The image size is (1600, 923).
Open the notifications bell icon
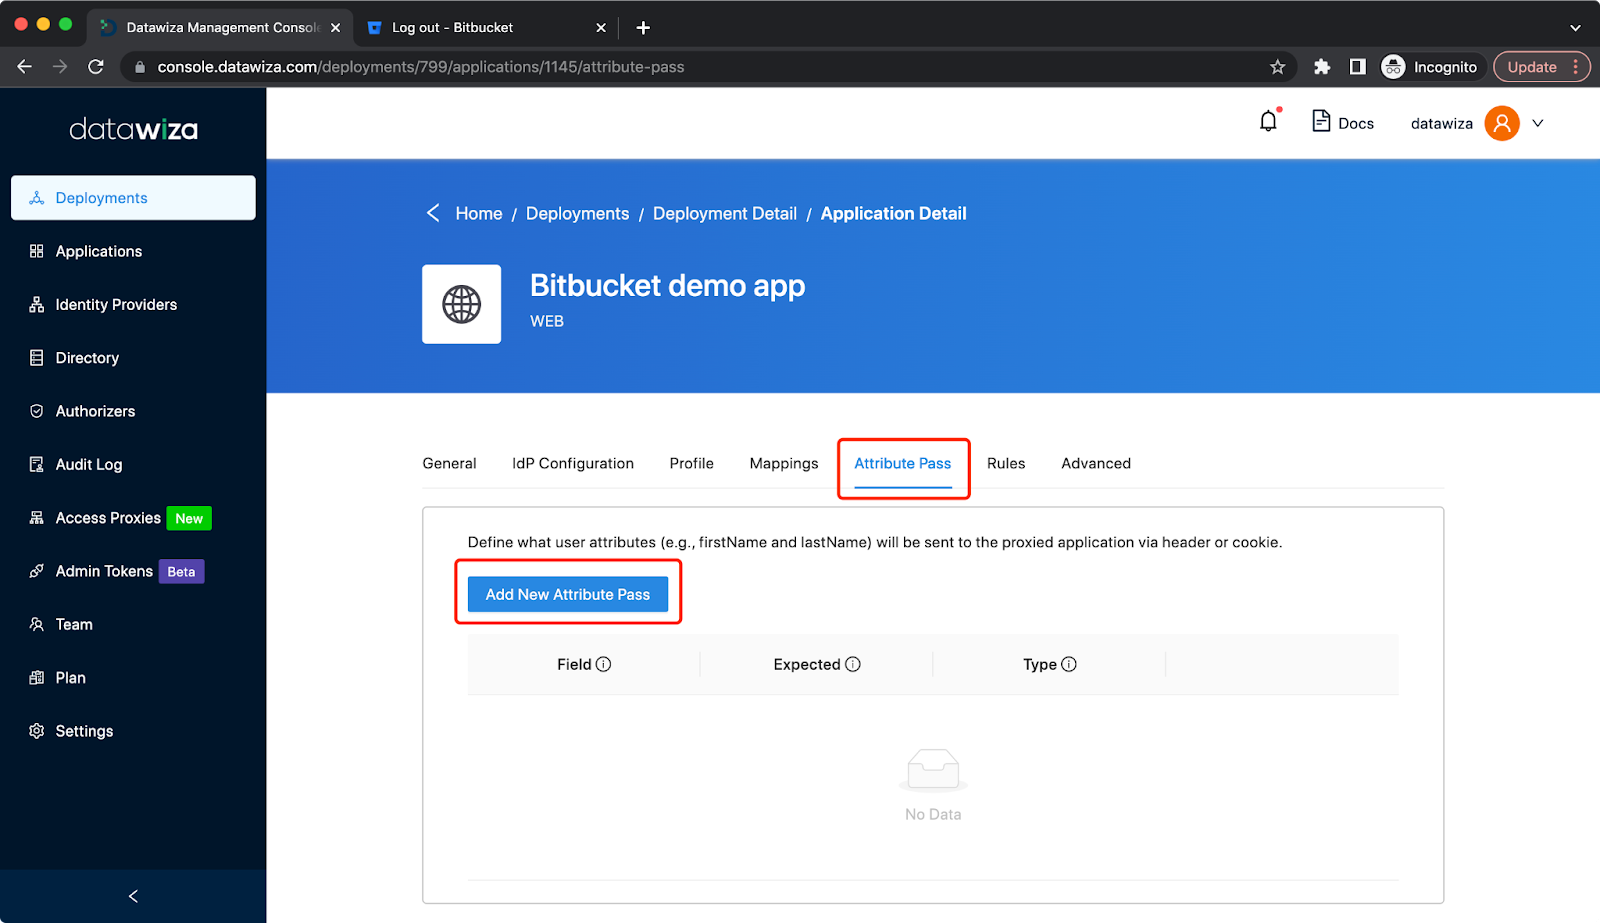pos(1268,121)
